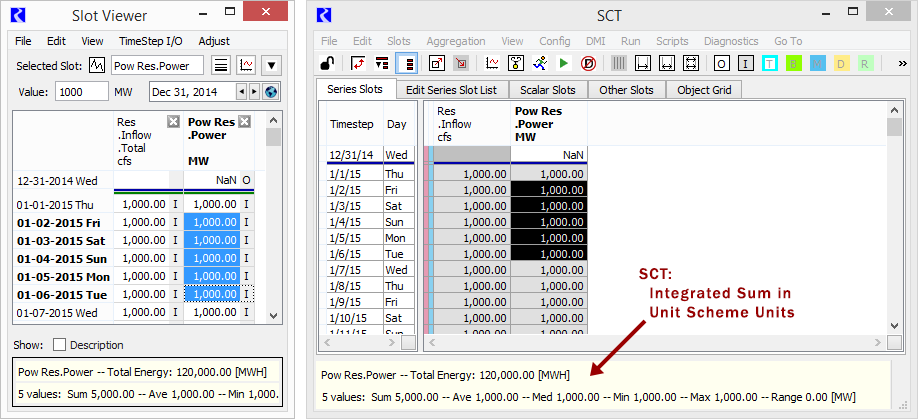The width and height of the screenshot is (918, 419).
Task: Open Scripts menu in SCT window
Action: (672, 41)
